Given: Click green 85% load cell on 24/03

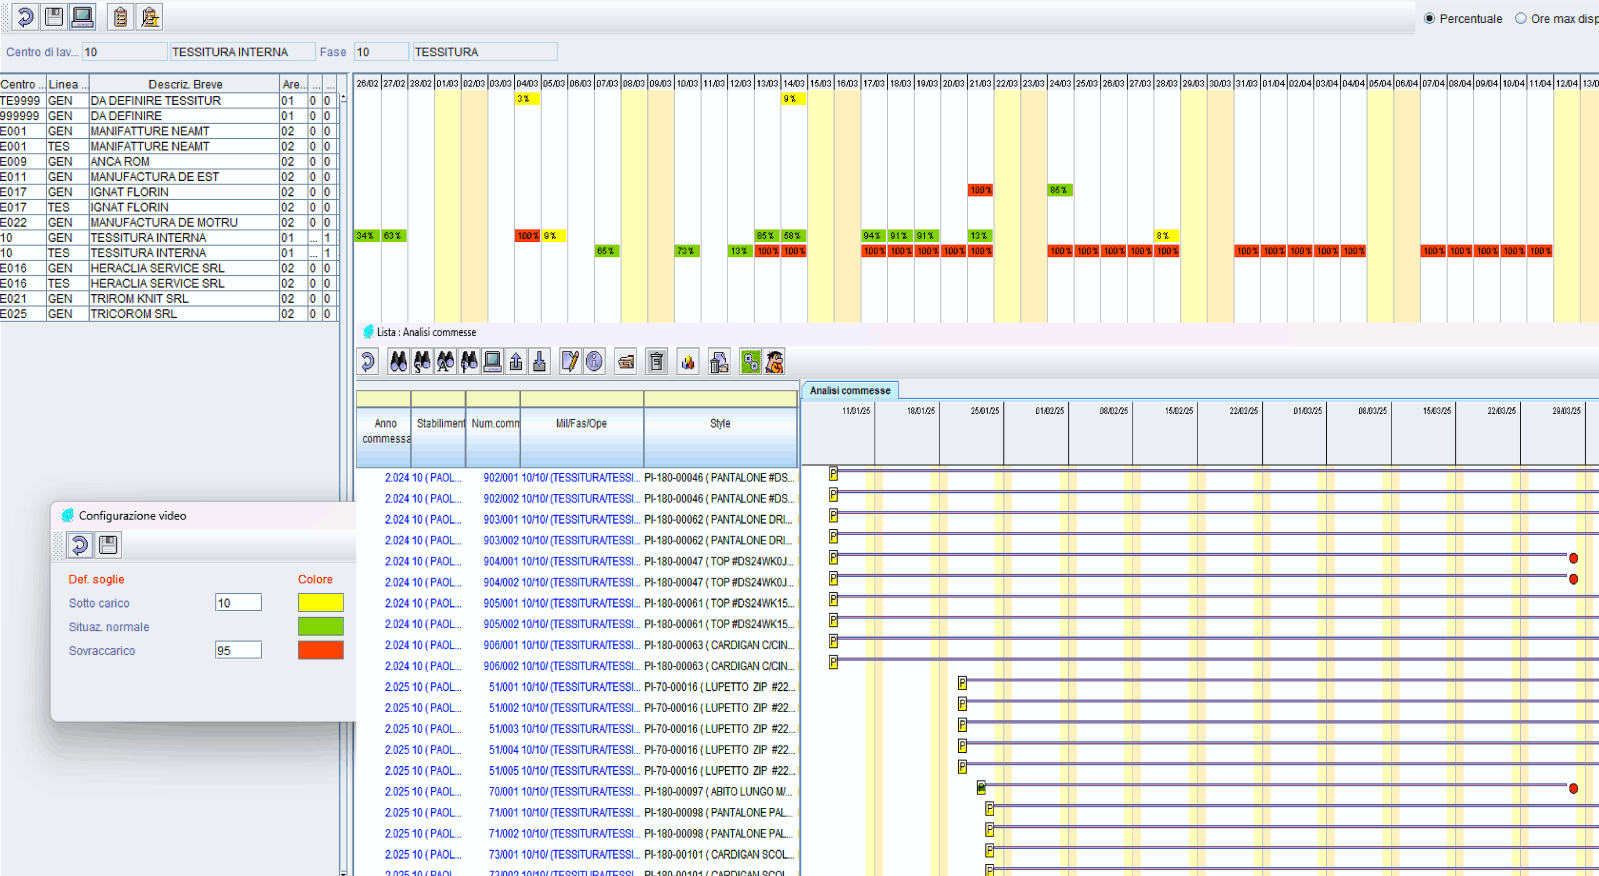Looking at the screenshot, I should click(1060, 190).
